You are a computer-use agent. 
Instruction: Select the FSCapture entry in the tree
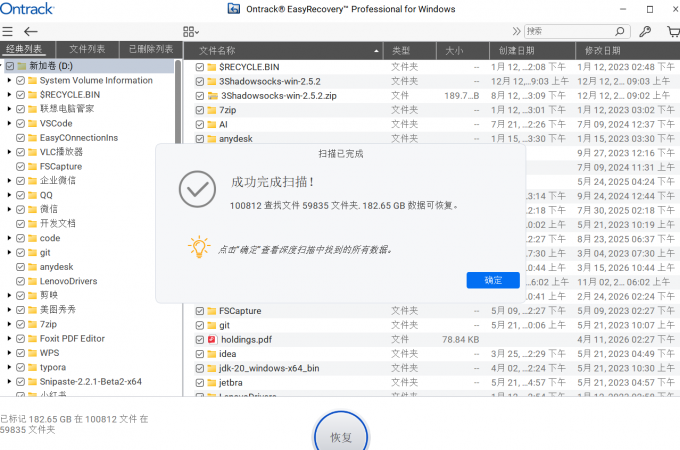tap(61, 166)
